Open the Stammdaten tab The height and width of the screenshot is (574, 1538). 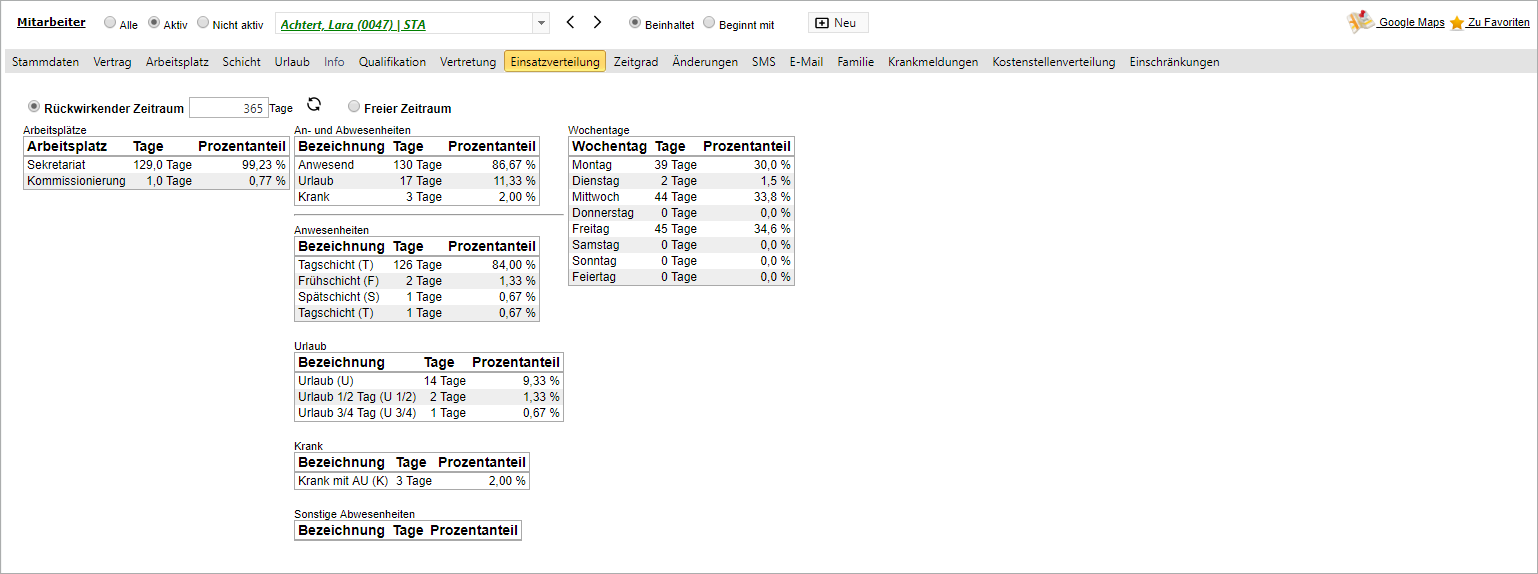pos(45,62)
